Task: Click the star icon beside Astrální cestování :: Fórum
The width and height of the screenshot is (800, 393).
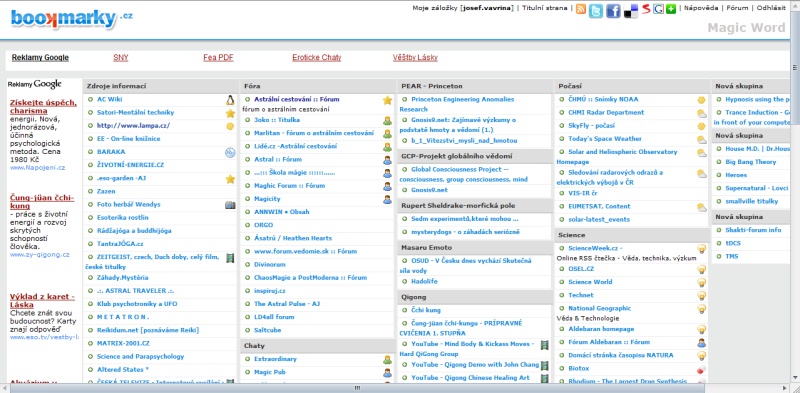Action: tap(387, 100)
